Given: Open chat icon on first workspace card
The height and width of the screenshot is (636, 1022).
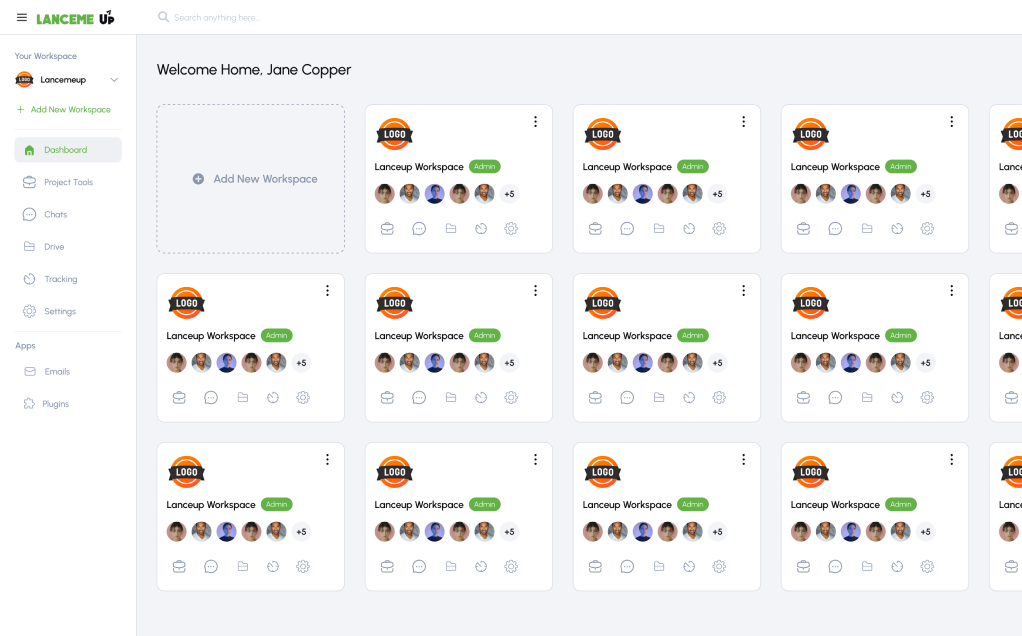Looking at the screenshot, I should (x=419, y=229).
